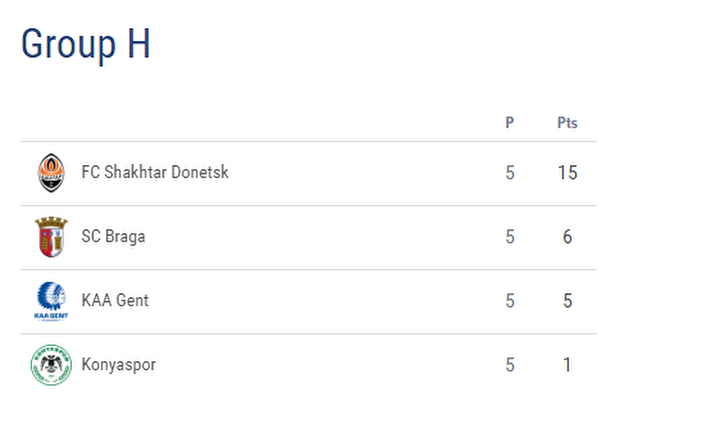The image size is (720, 433).
Task: Click the Pts column header
Action: coord(567,123)
